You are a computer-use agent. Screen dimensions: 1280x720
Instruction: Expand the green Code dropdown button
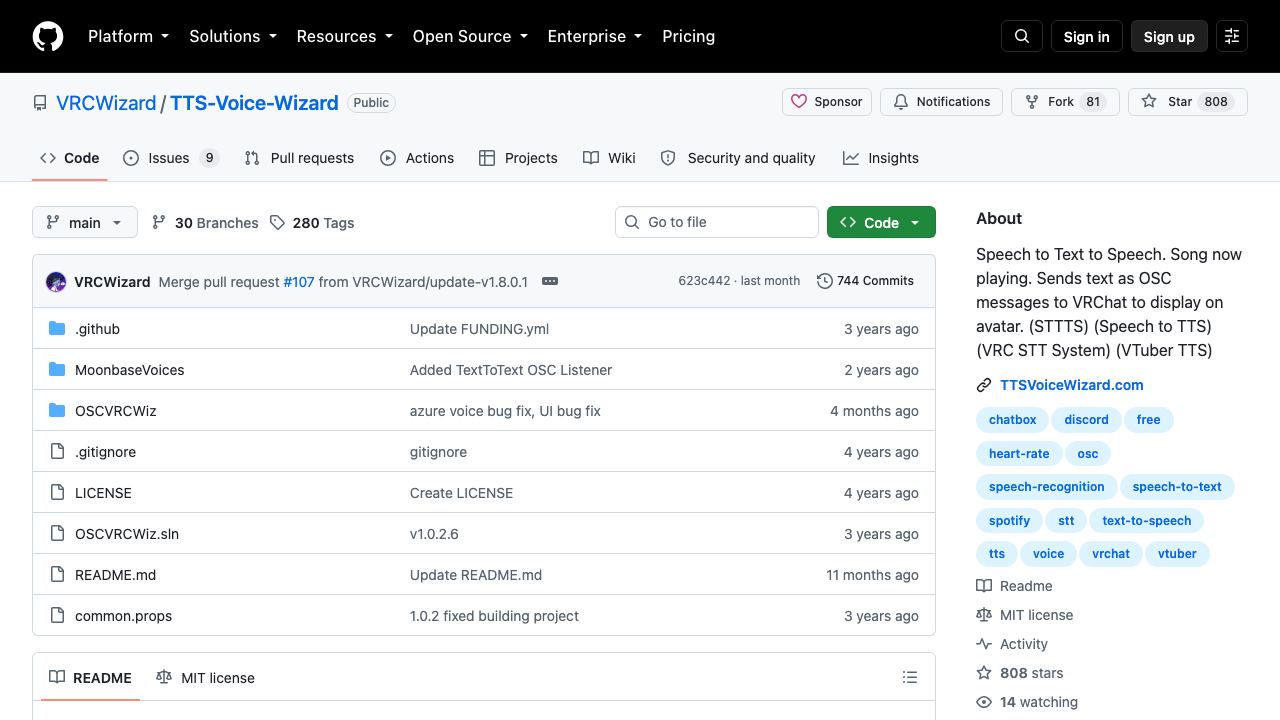pos(881,222)
